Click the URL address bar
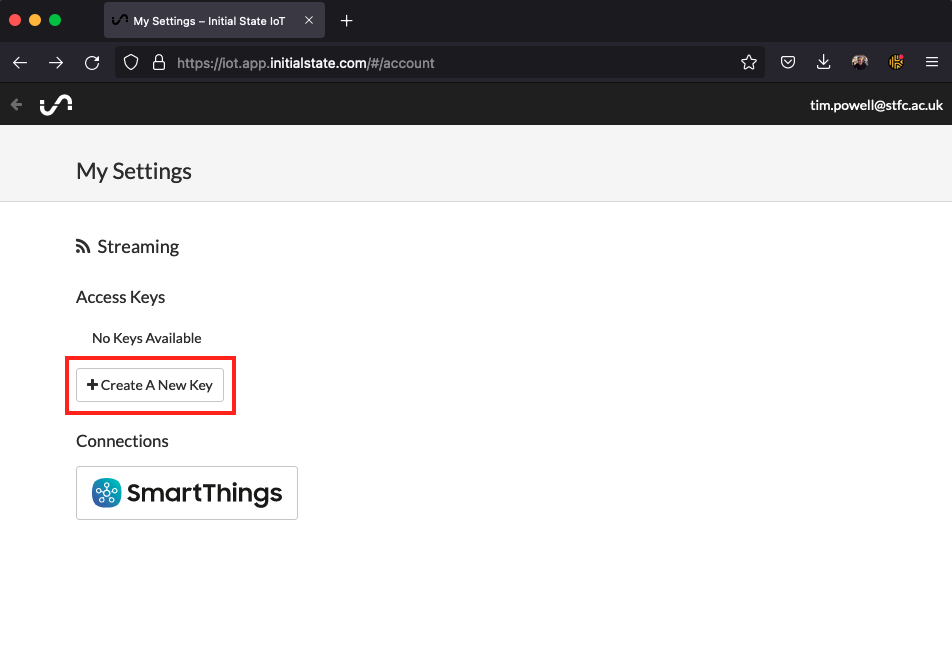This screenshot has width=952, height=652. point(440,63)
